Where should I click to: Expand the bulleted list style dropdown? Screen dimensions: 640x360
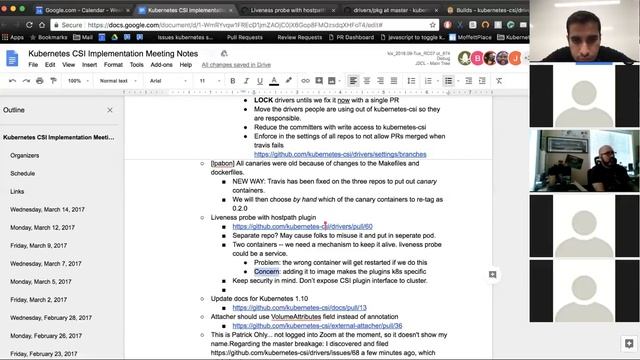pos(458,81)
